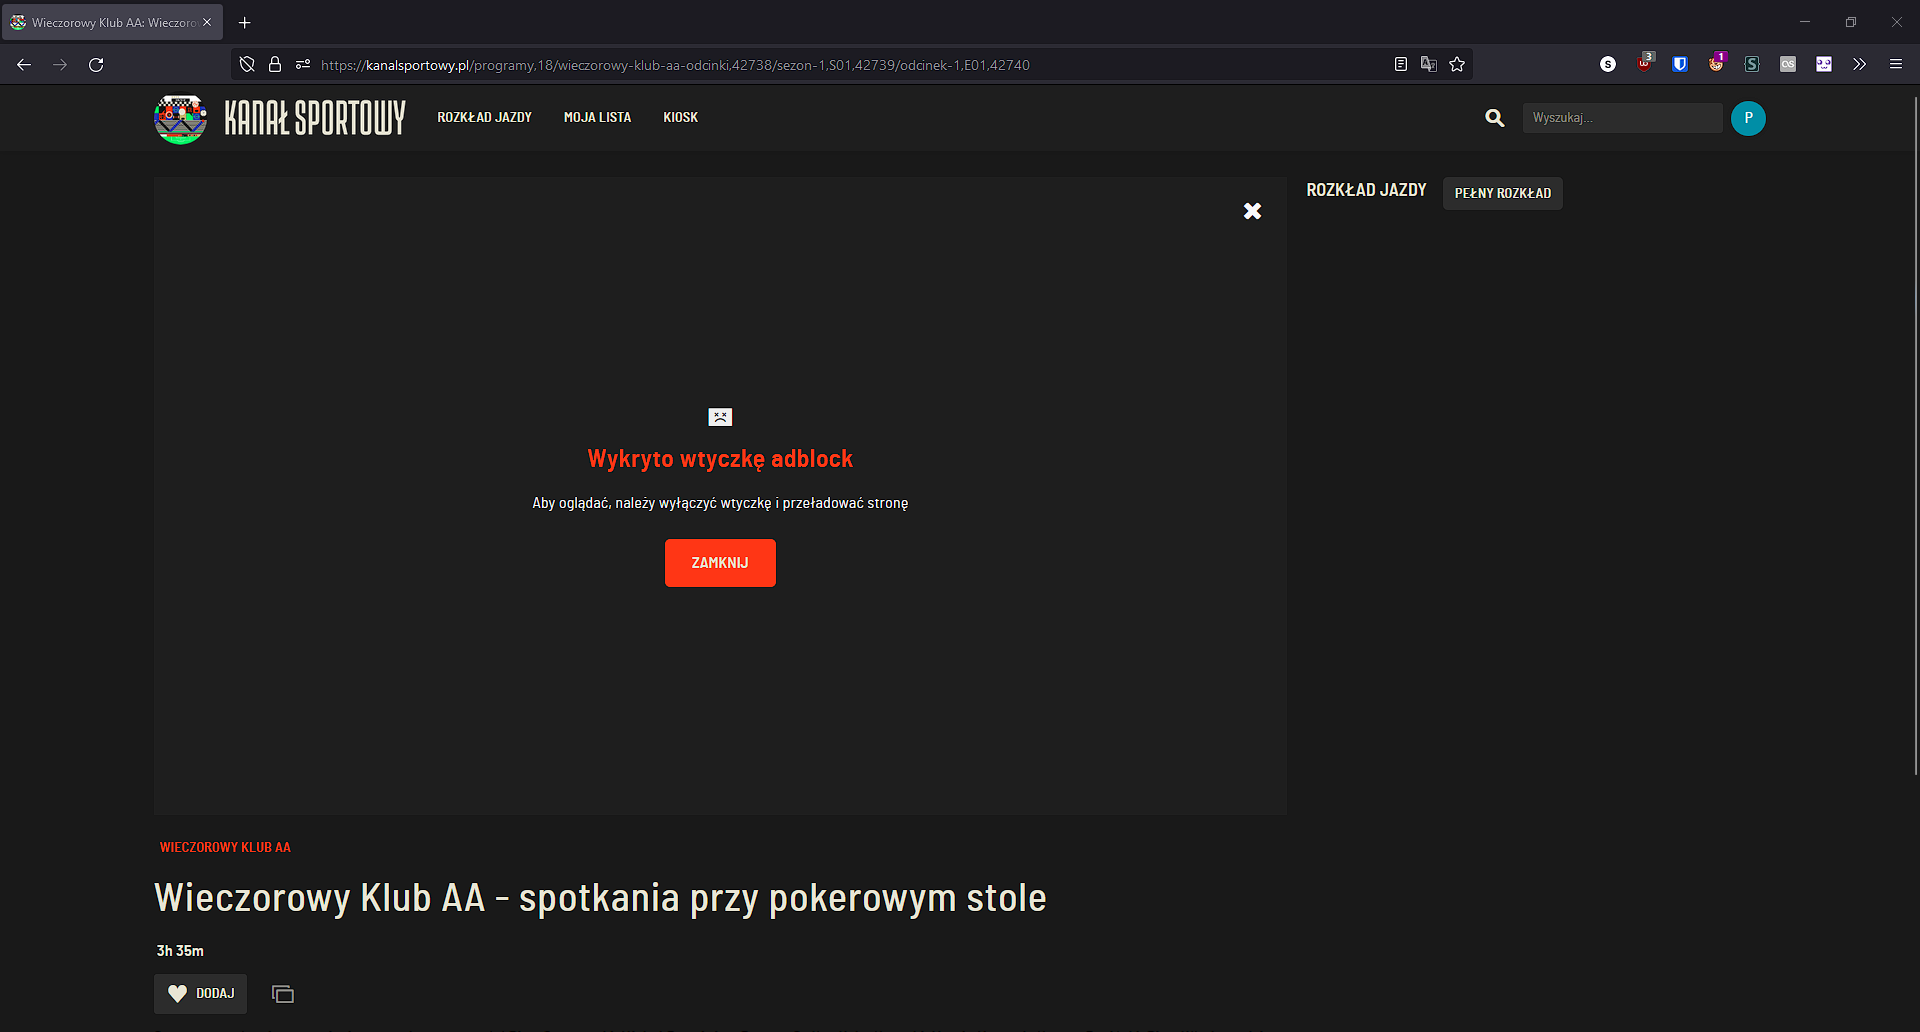Open the Last.fm scrobbler extension
Screen dimensions: 1920x1032
point(1787,64)
